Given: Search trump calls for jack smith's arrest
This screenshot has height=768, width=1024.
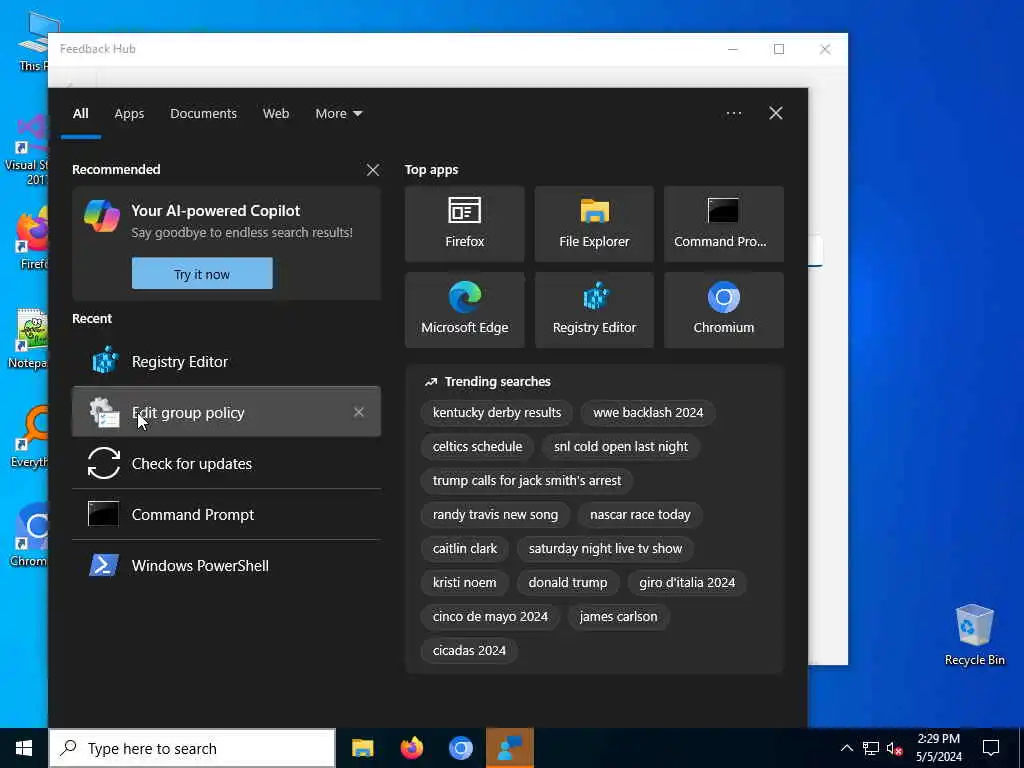Looking at the screenshot, I should pos(526,481).
